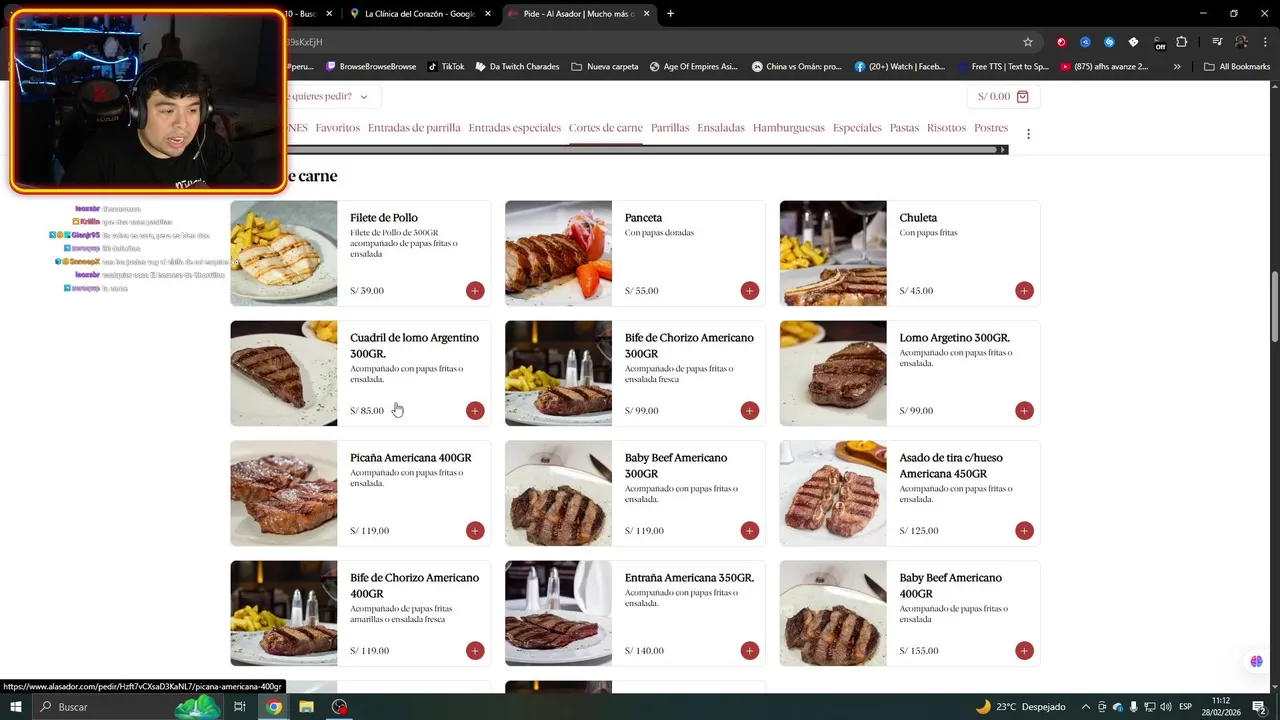Click the Shazam extension icon
Viewport: 1280px width, 720px height.
(x=1109, y=42)
